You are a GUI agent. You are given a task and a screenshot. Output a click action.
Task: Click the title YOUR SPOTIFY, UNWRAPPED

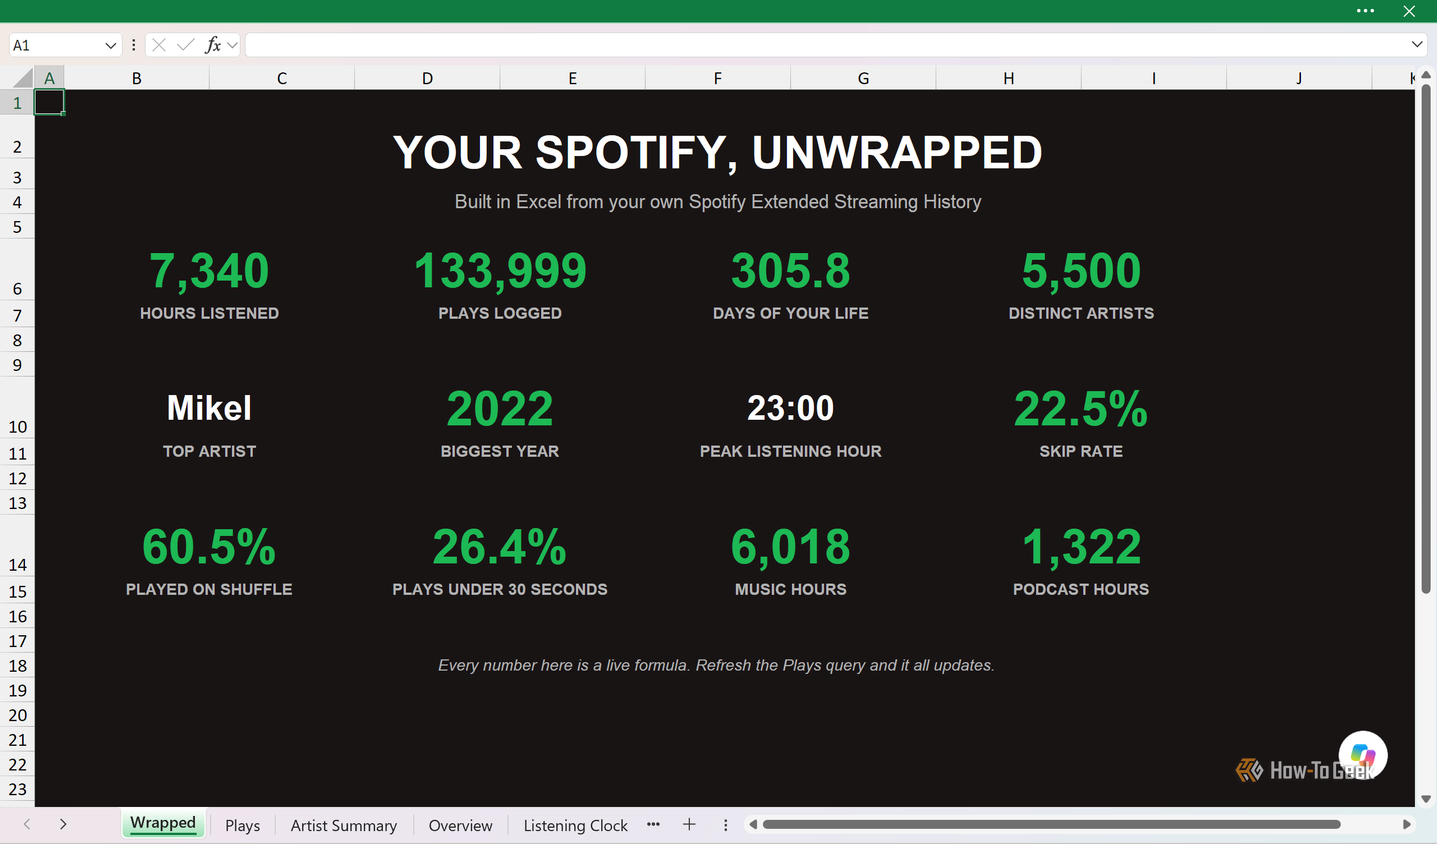pyautogui.click(x=718, y=153)
